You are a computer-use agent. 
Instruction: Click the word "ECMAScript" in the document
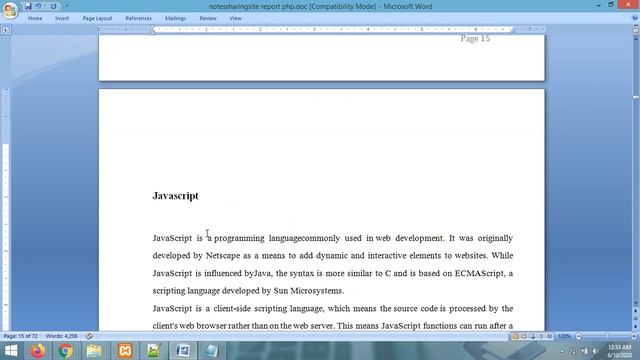(x=479, y=273)
